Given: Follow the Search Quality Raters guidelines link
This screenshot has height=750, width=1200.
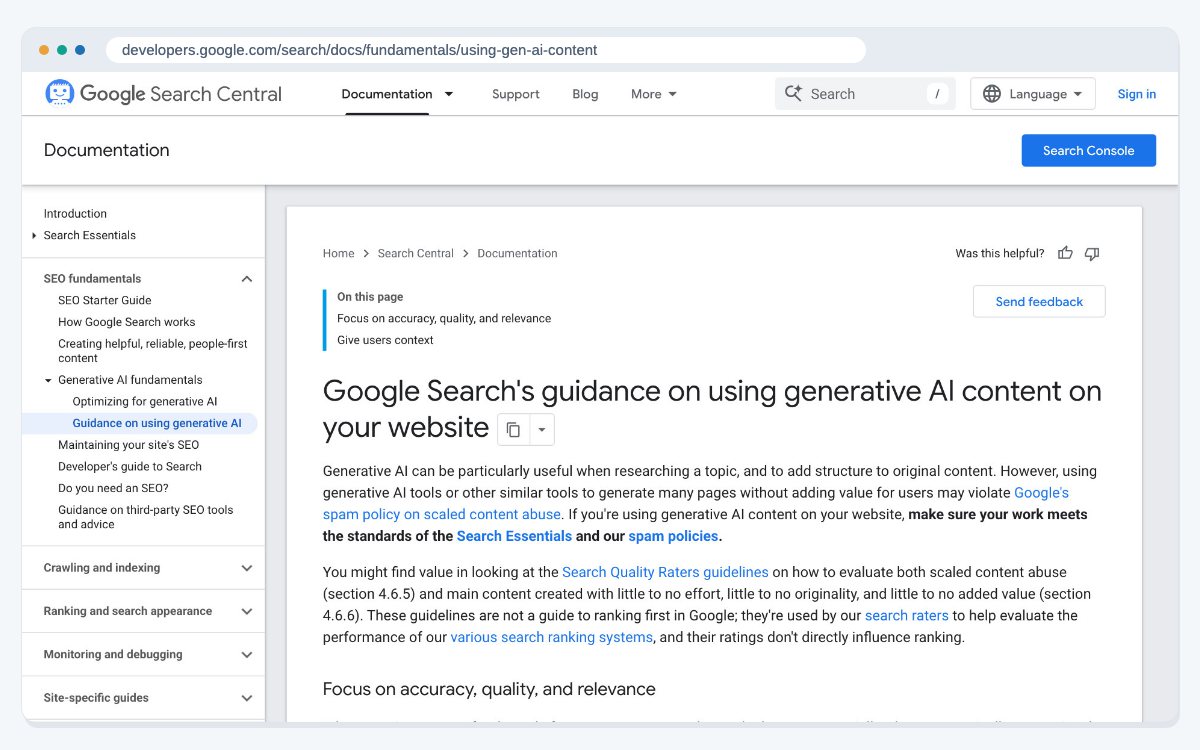Looking at the screenshot, I should coord(665,572).
